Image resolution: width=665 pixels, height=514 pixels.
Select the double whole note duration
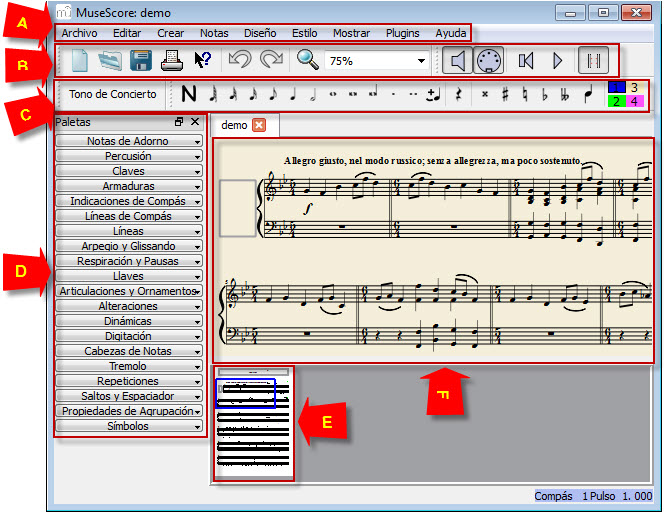click(353, 94)
